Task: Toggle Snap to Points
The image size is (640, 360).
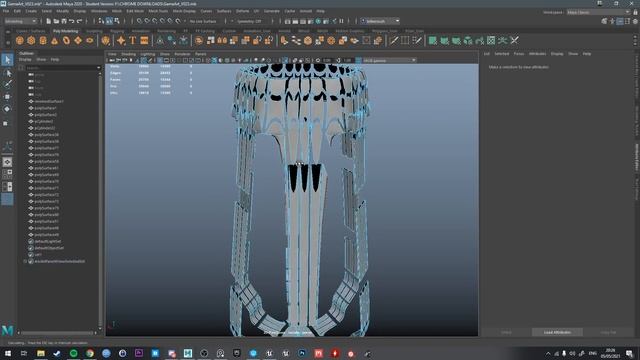Action: [155, 21]
